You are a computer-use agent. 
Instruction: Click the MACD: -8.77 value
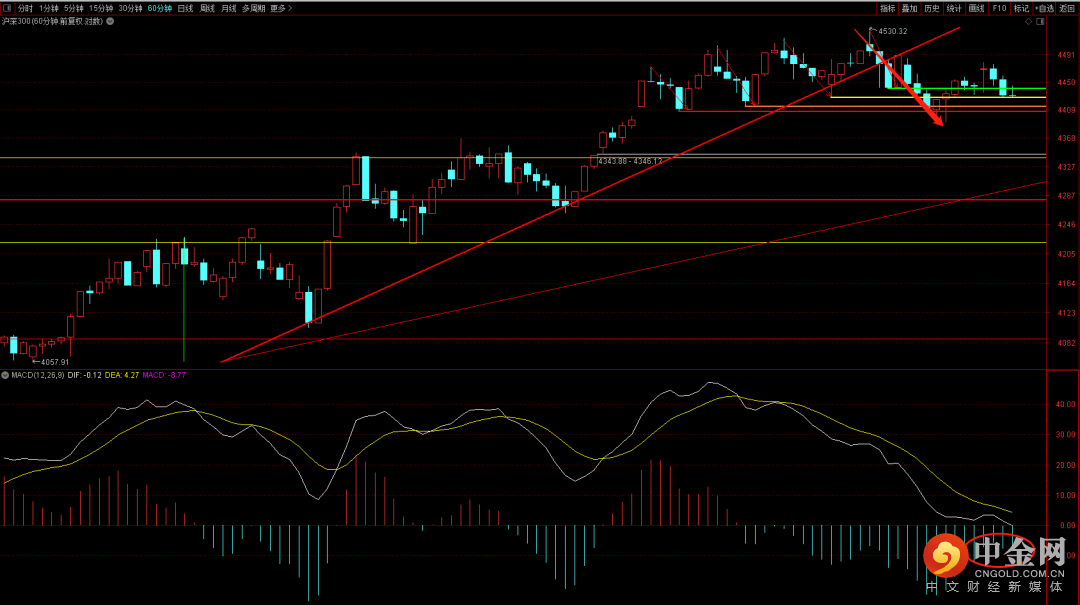coord(164,376)
